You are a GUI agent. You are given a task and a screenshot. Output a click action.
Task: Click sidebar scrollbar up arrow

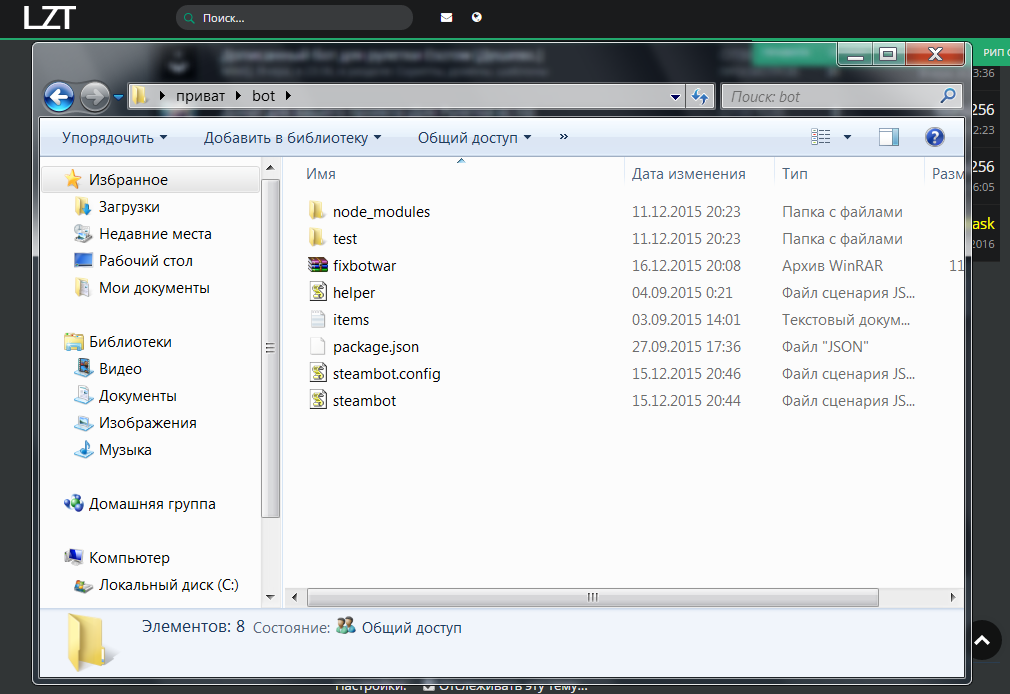tap(271, 169)
